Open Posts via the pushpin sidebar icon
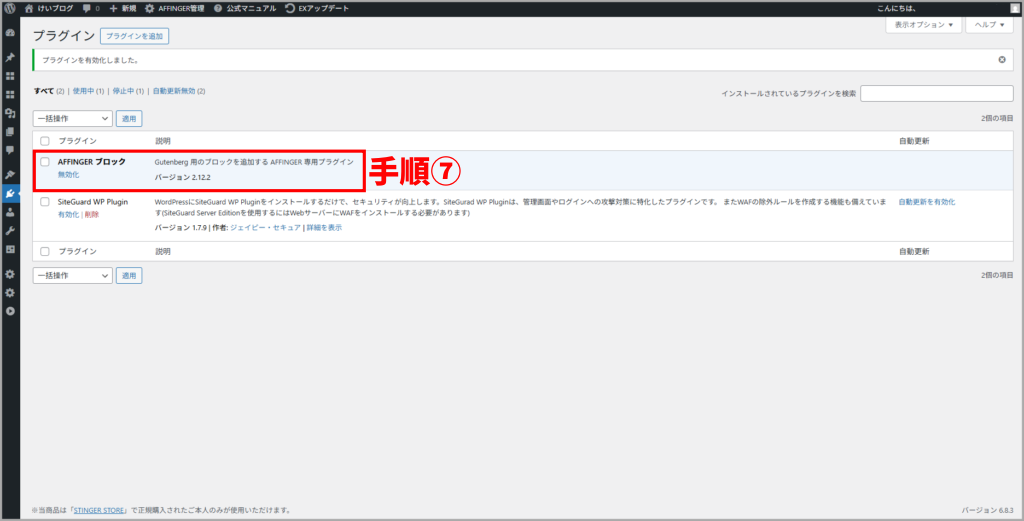This screenshot has height=521, width=1024. pos(10,57)
